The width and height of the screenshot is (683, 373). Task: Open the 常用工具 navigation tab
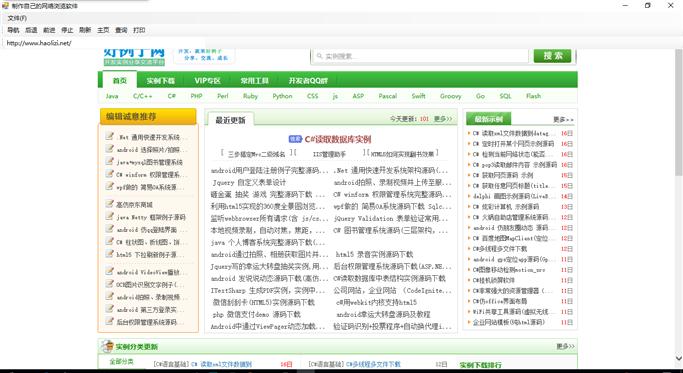tap(254, 81)
